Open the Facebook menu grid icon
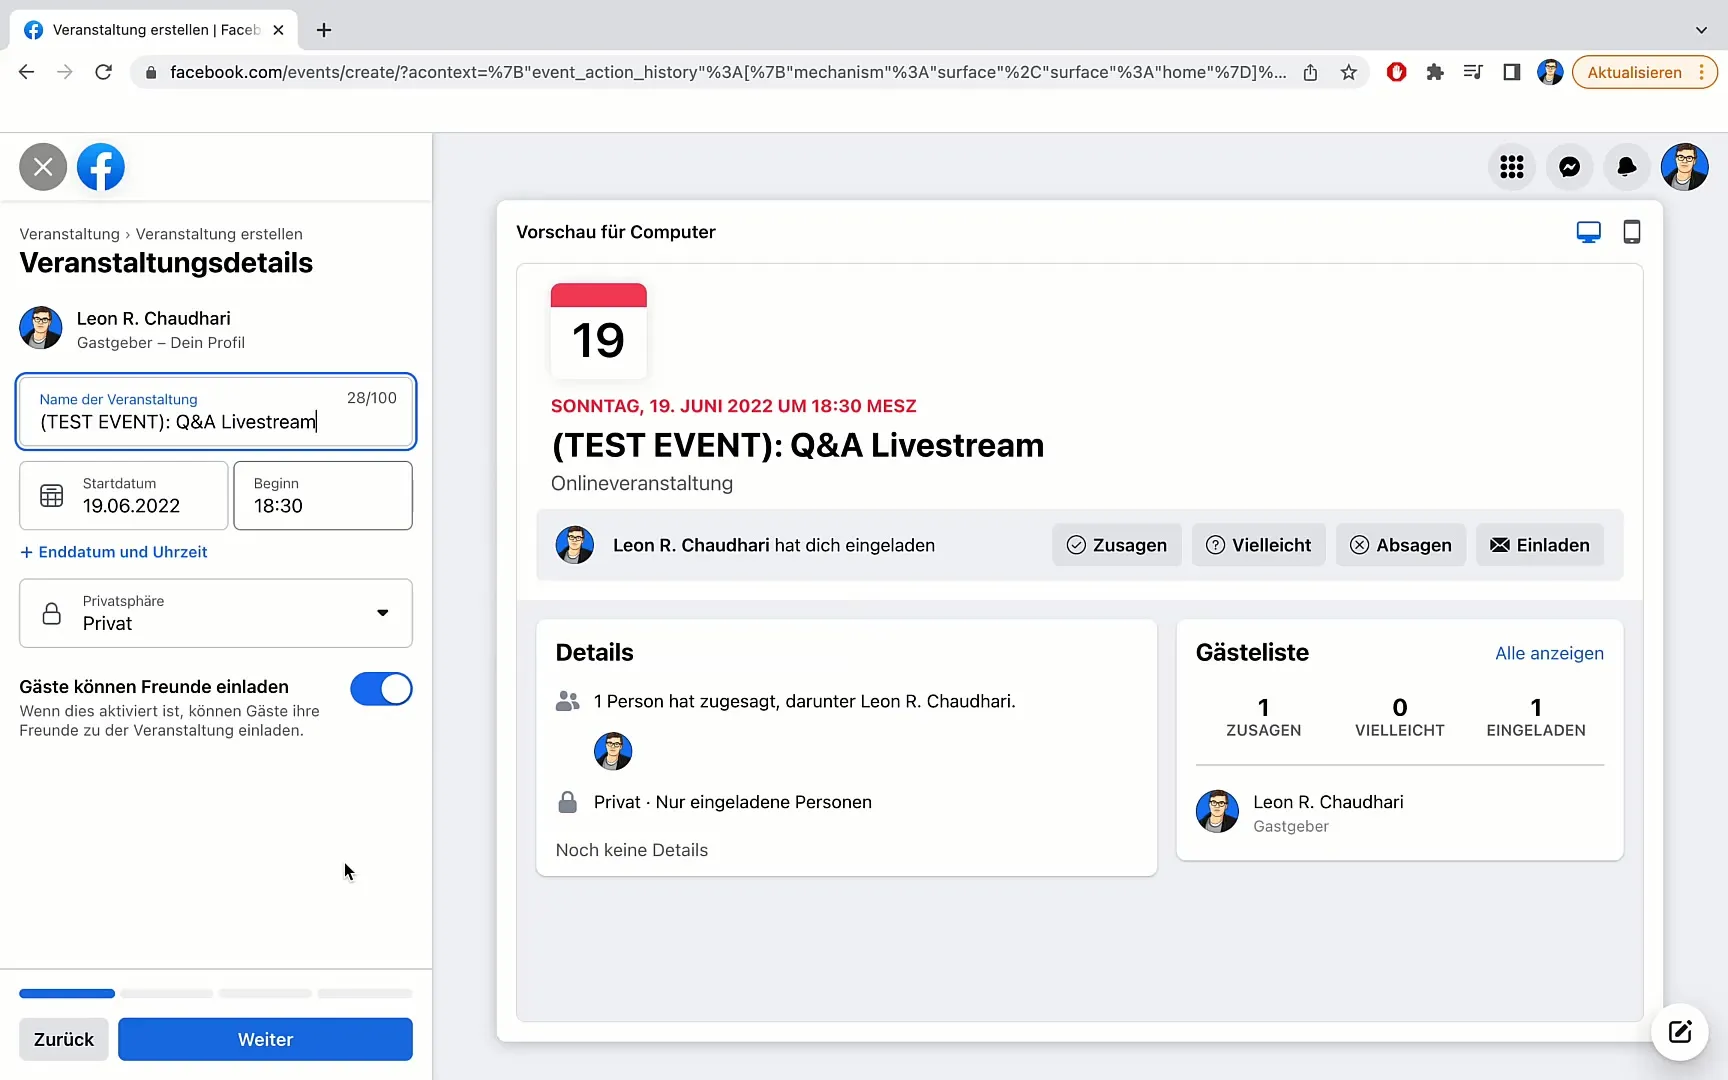Image resolution: width=1728 pixels, height=1080 pixels. 1511,167
